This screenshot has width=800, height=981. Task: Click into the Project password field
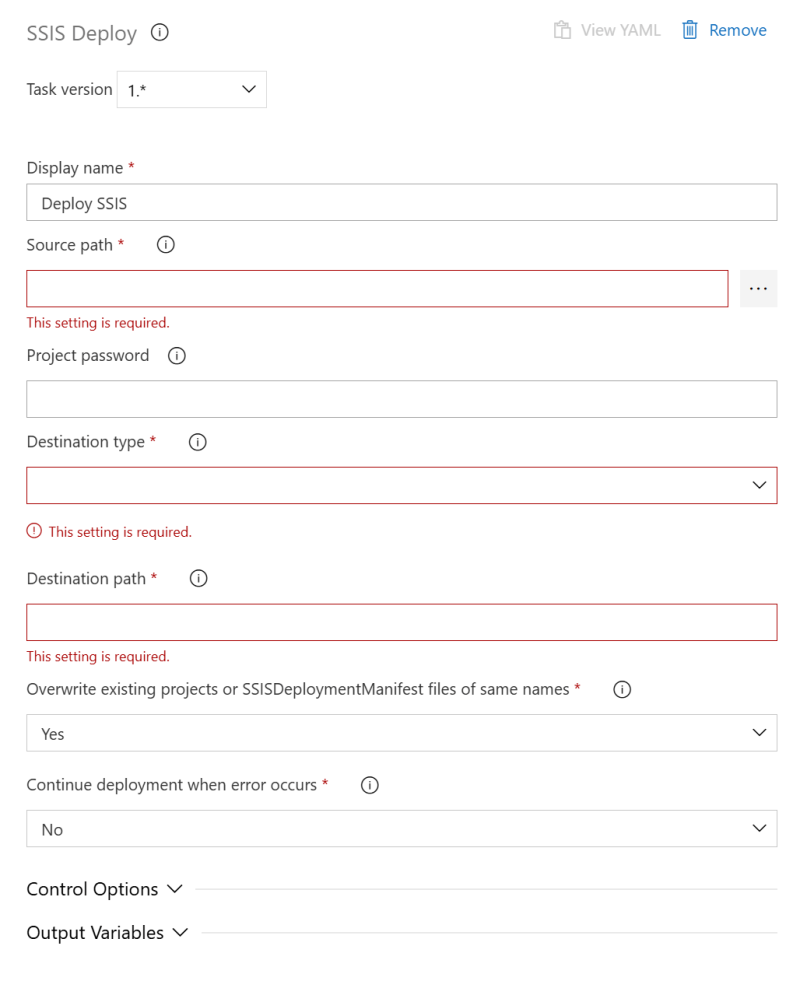click(402, 399)
